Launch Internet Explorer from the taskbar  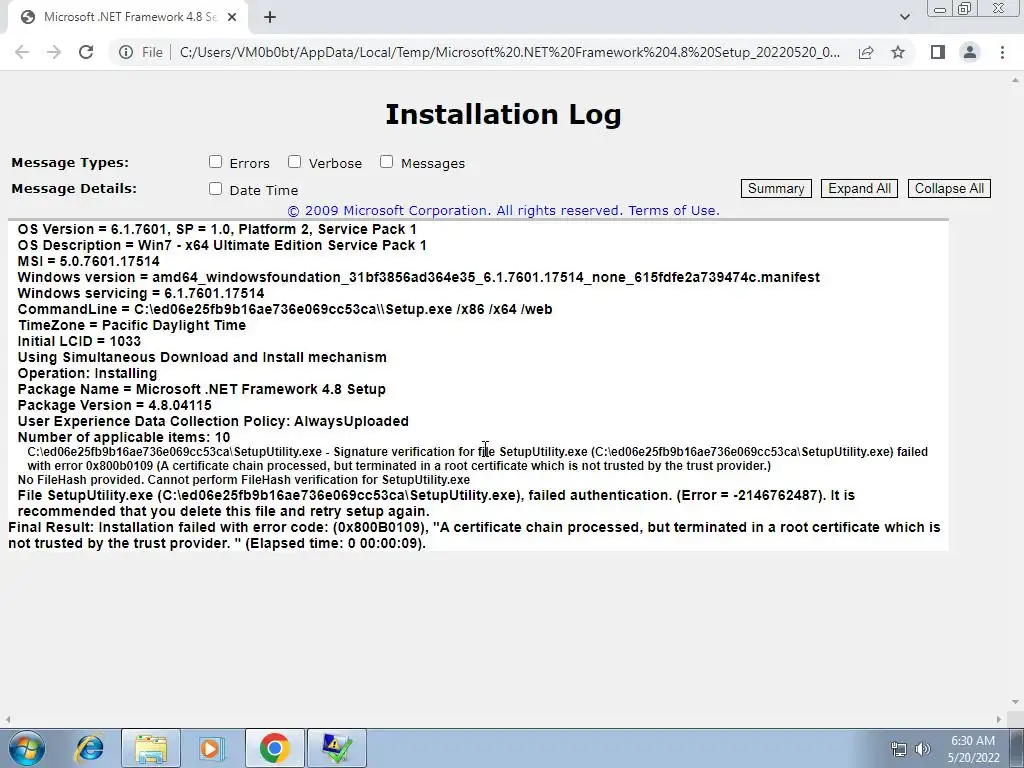pos(90,748)
